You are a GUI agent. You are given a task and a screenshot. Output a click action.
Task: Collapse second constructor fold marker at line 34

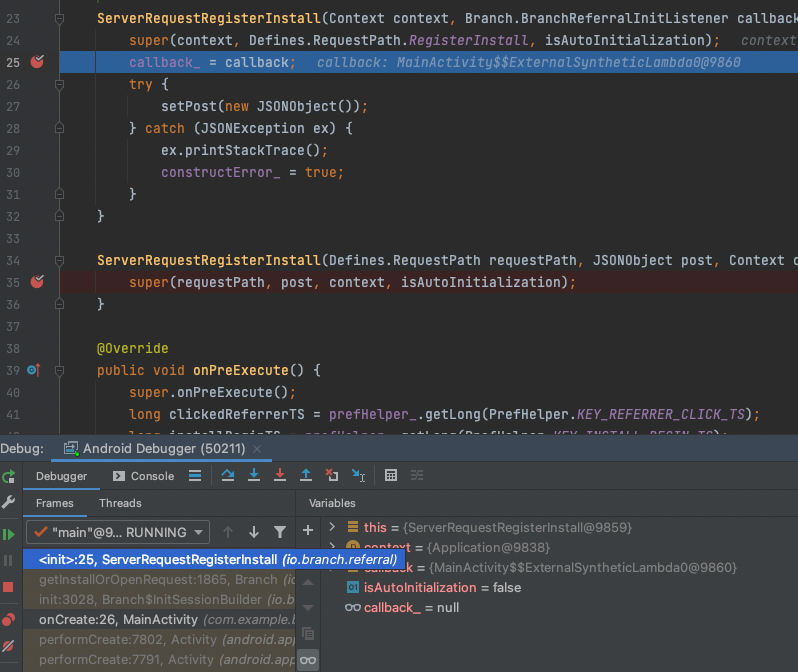(x=59, y=261)
